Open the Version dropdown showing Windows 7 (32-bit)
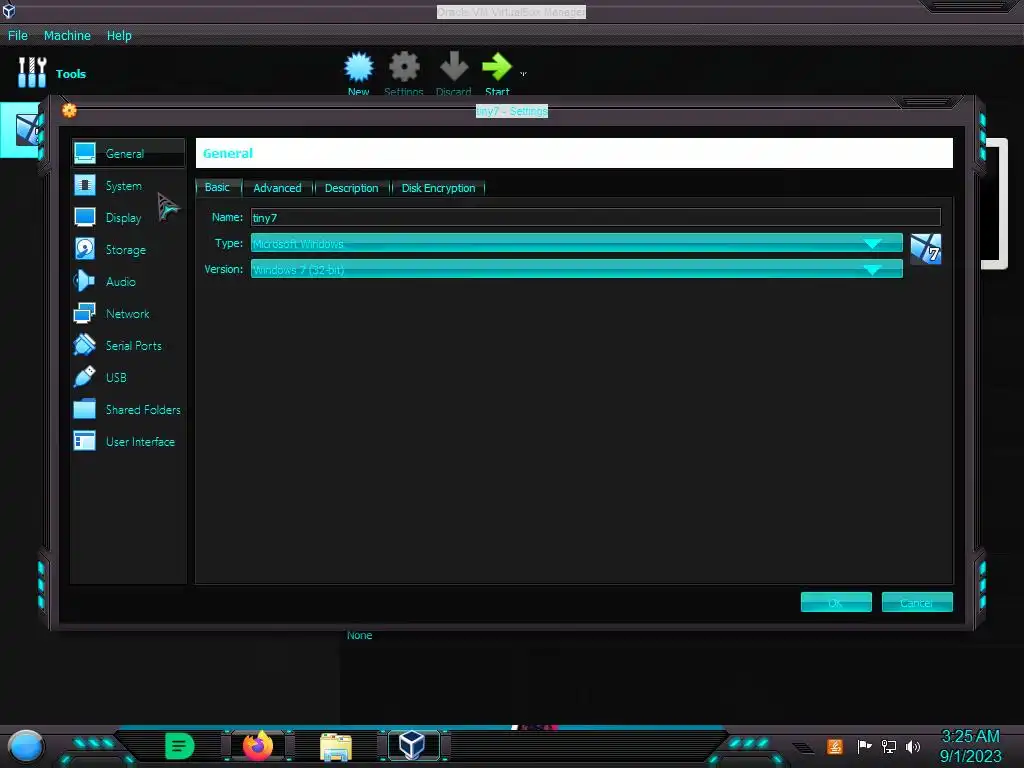 577,269
